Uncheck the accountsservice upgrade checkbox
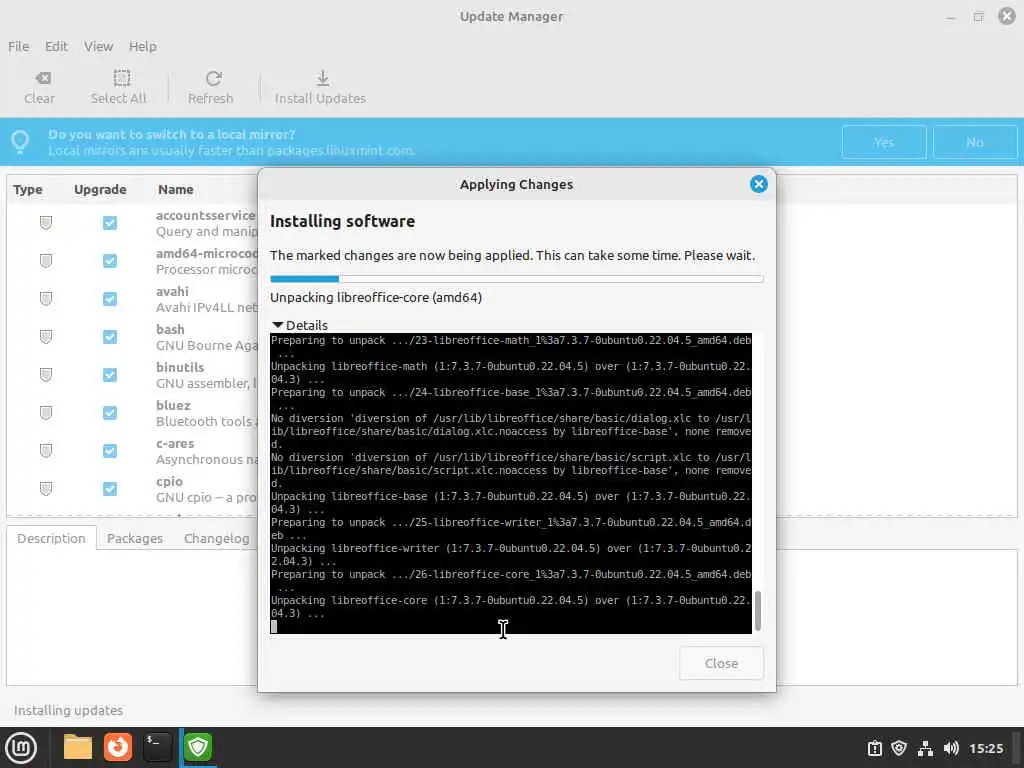The height and width of the screenshot is (768, 1024). coord(110,223)
